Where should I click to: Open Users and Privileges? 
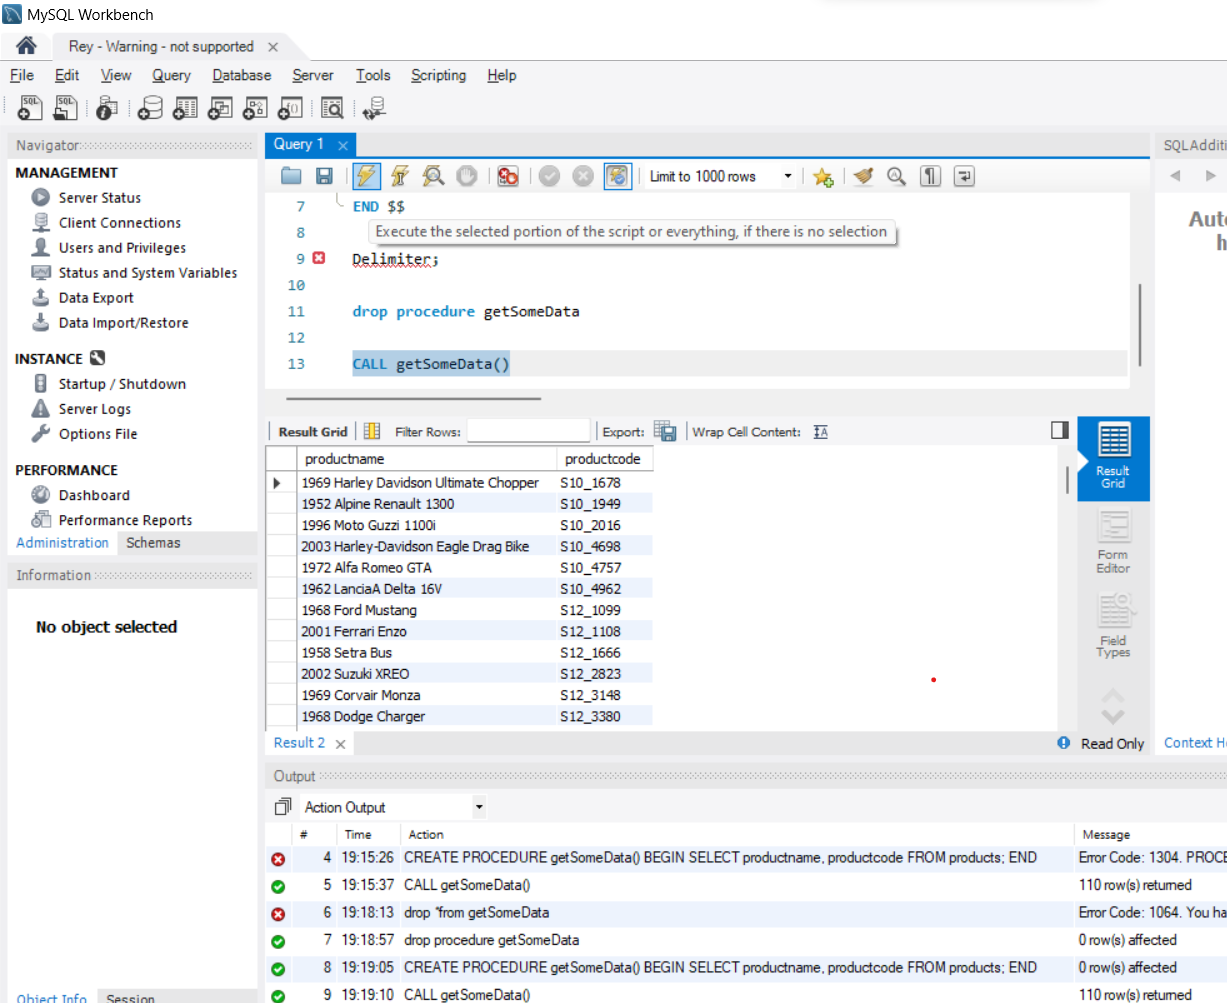click(x=122, y=248)
